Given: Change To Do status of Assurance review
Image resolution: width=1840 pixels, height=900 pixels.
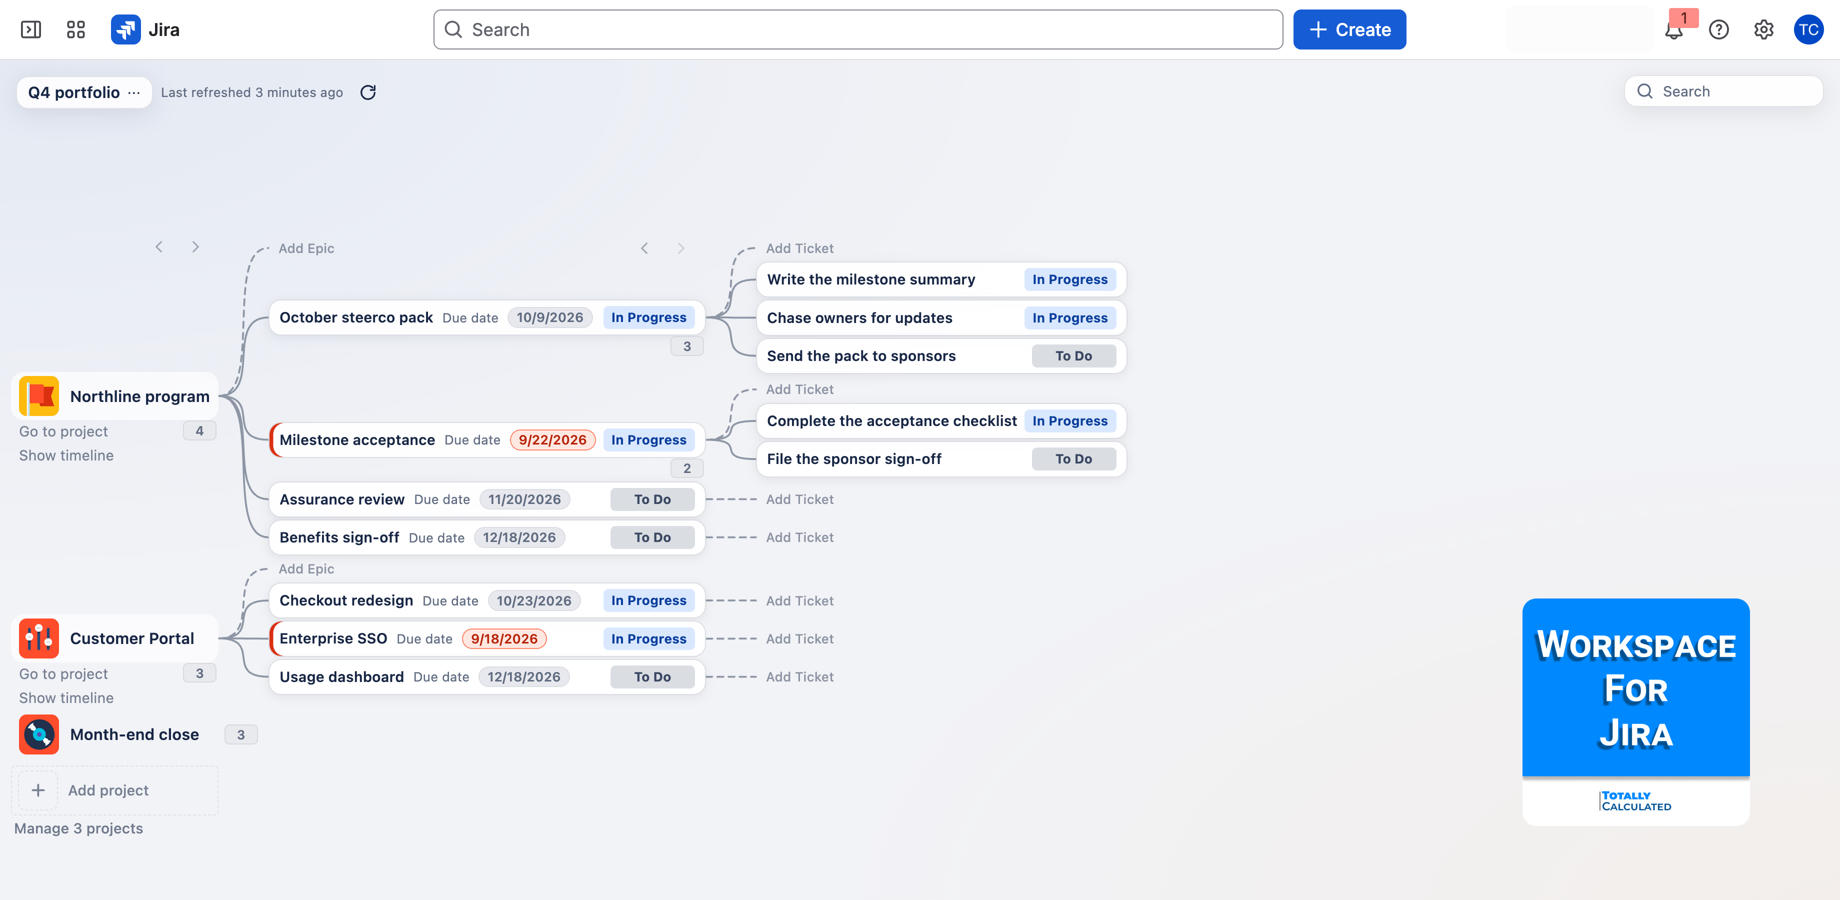Looking at the screenshot, I should point(652,500).
